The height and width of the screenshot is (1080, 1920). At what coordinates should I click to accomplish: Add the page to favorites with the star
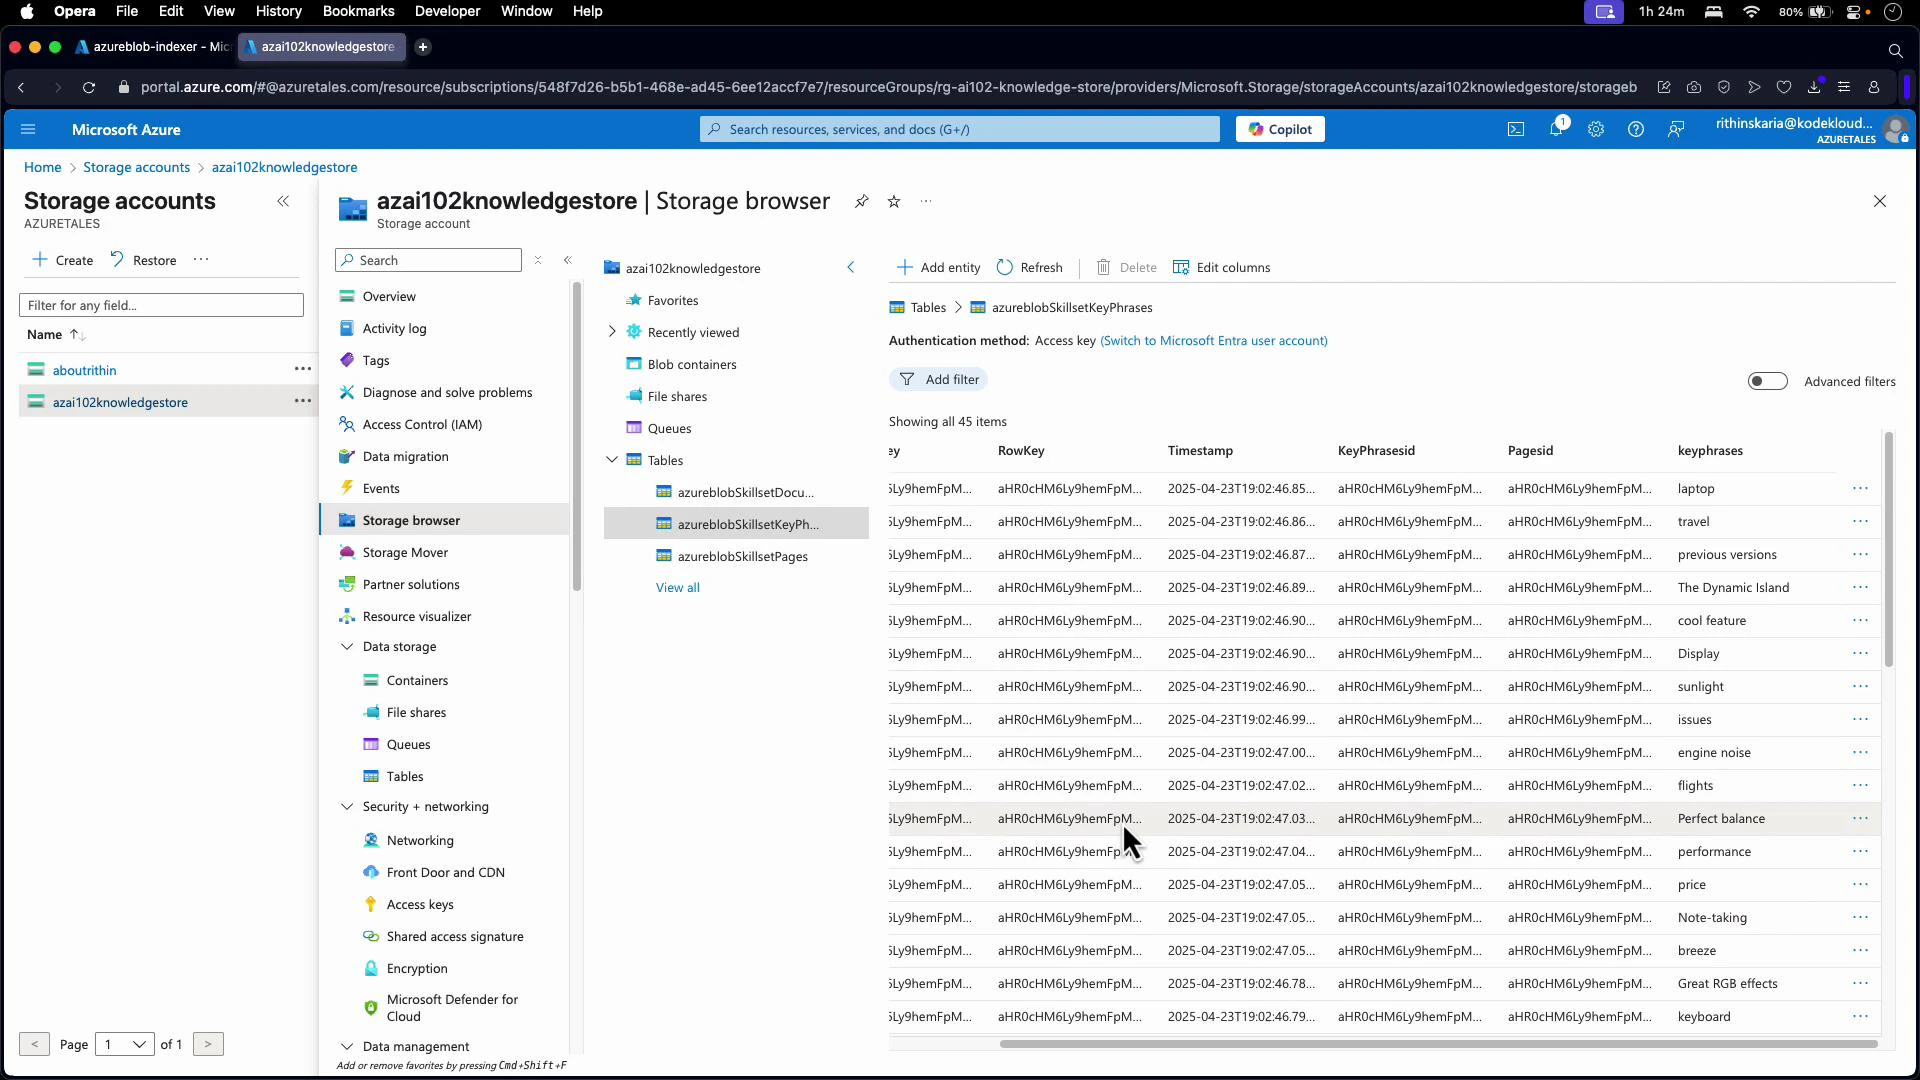tap(894, 201)
